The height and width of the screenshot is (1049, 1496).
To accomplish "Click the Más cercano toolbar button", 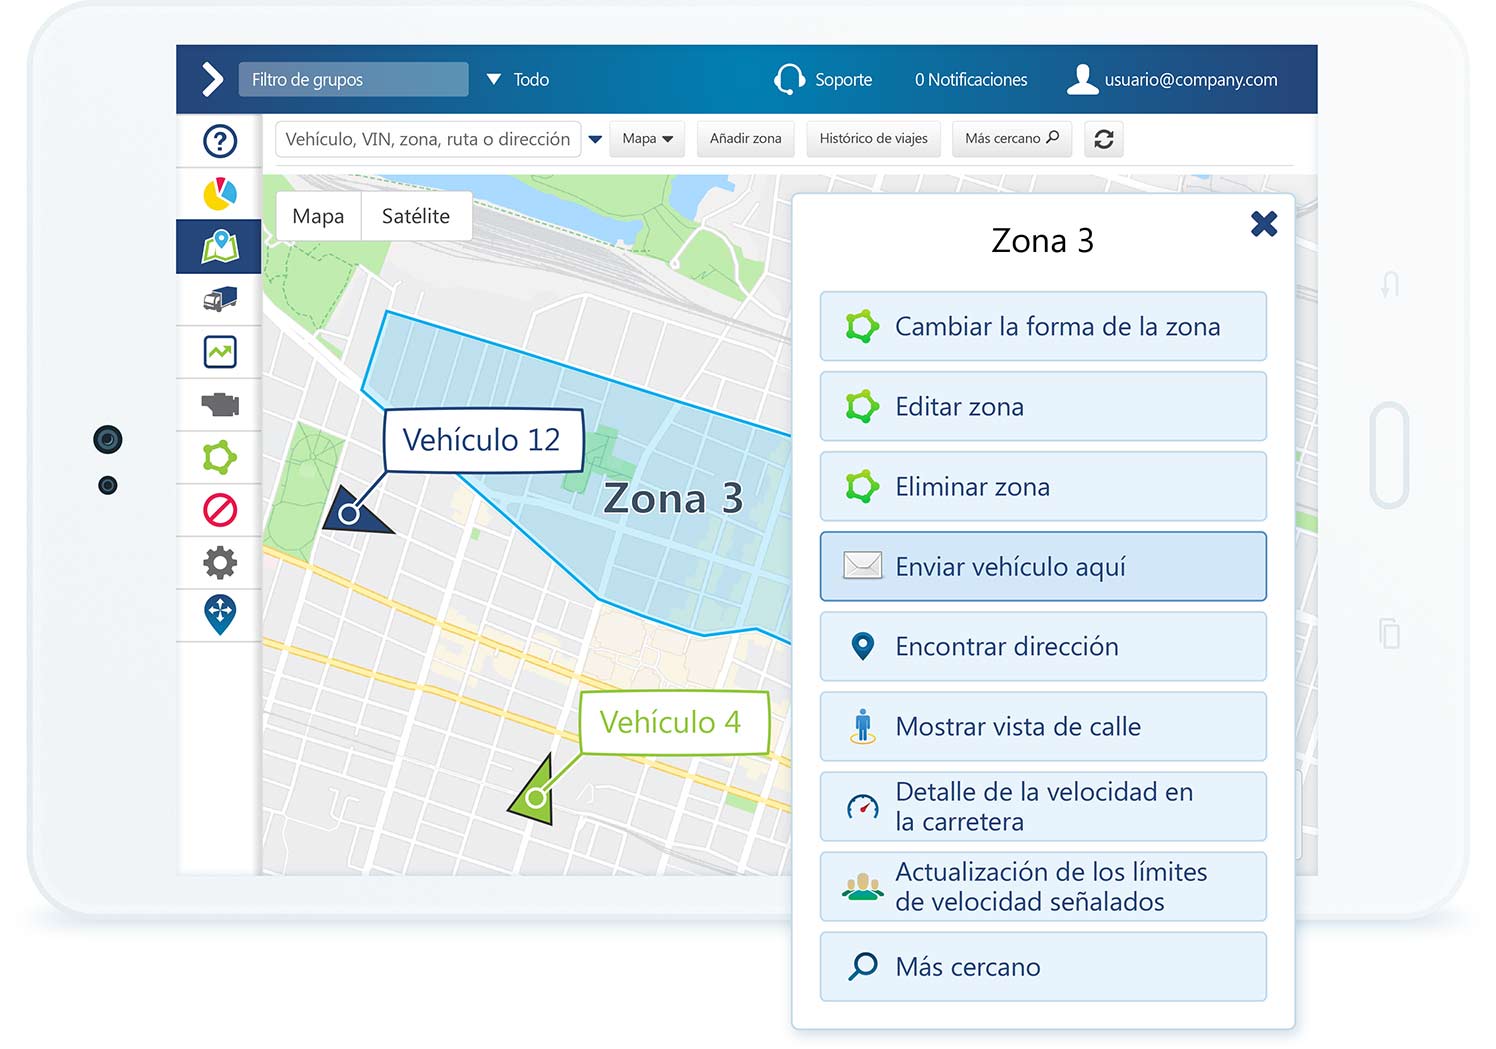I will coord(1012,139).
